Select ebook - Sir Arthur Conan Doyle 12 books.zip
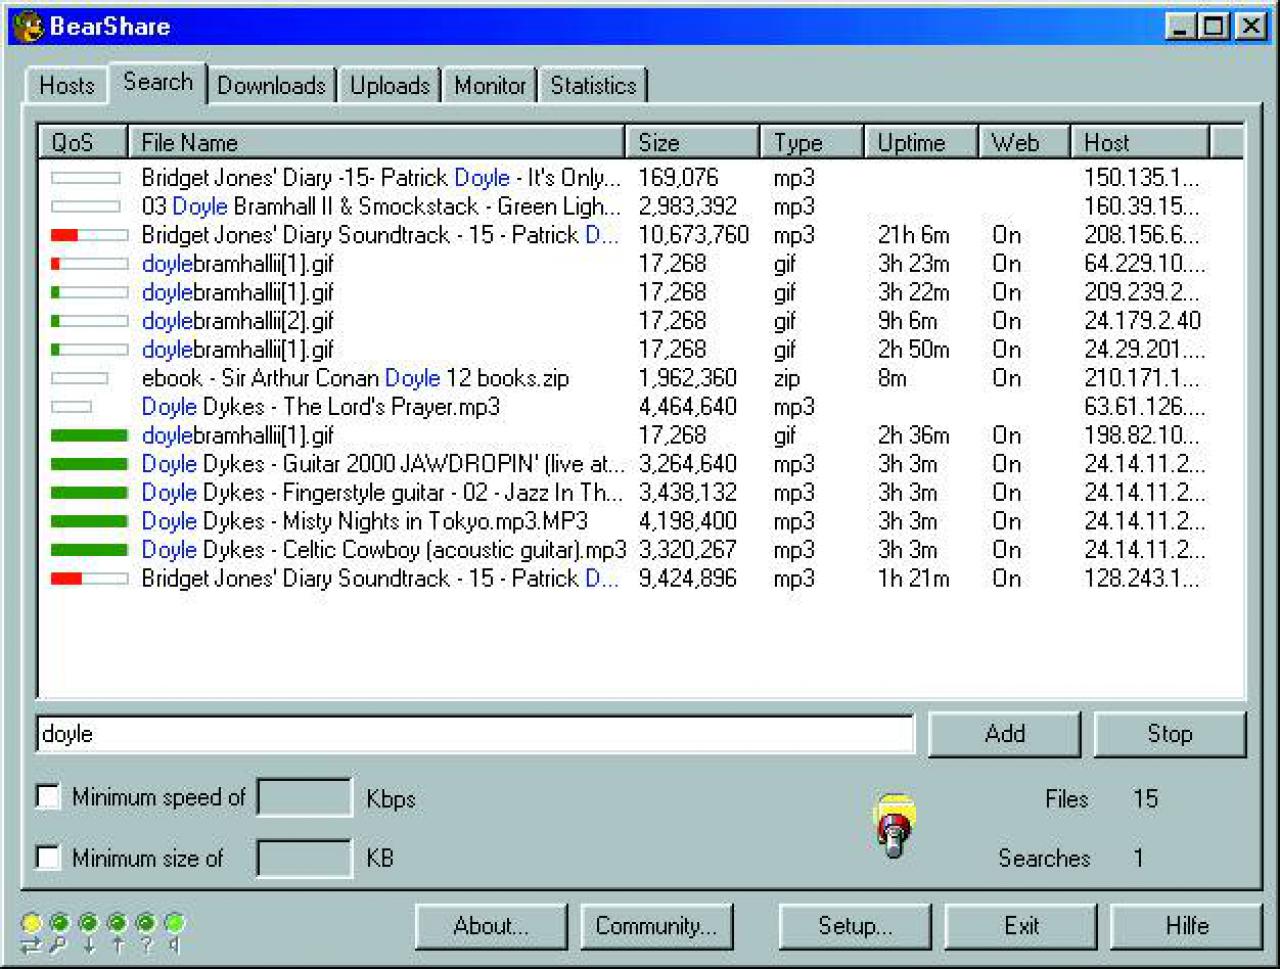The height and width of the screenshot is (969, 1280). [x=355, y=379]
